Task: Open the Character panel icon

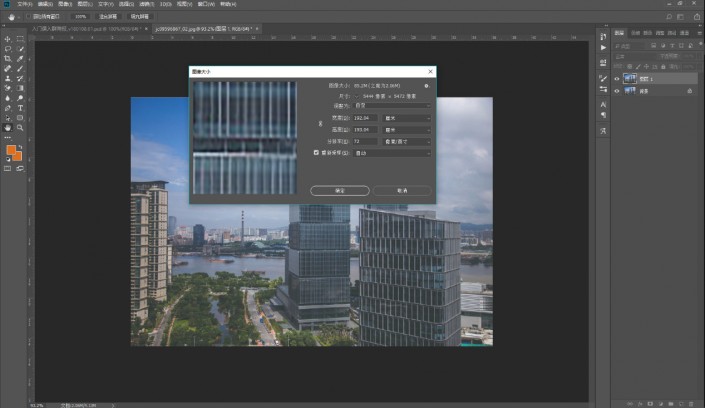Action: (x=603, y=104)
